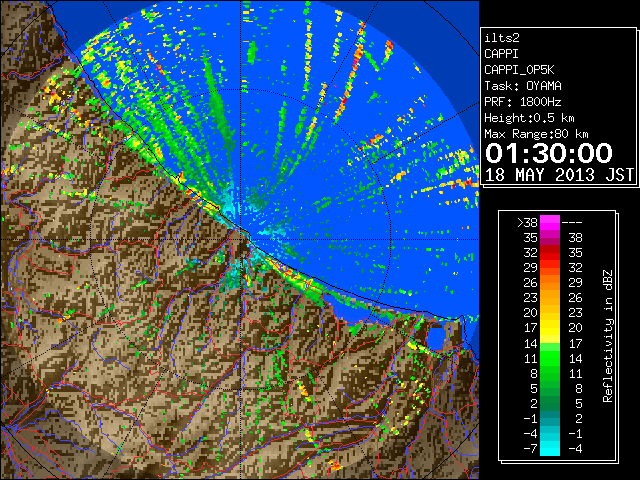Viewport: 640px width, 480px height.
Task: Click the 'Height:0.5 km' line
Action: pos(529,118)
